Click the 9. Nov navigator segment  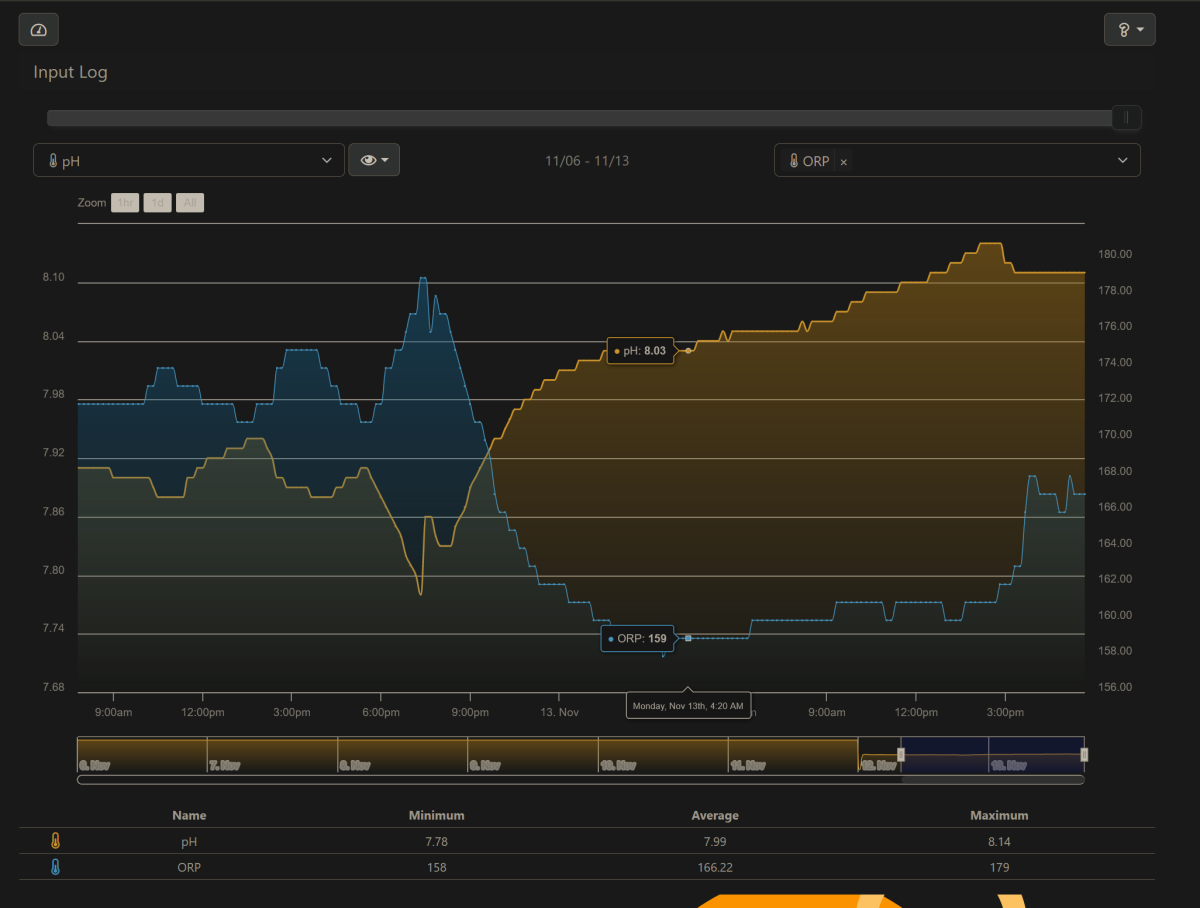[532, 754]
